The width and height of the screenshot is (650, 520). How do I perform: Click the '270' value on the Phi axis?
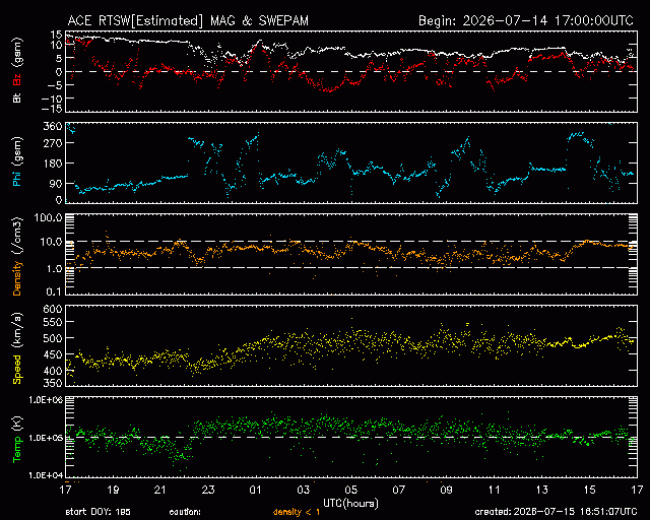click(53, 143)
